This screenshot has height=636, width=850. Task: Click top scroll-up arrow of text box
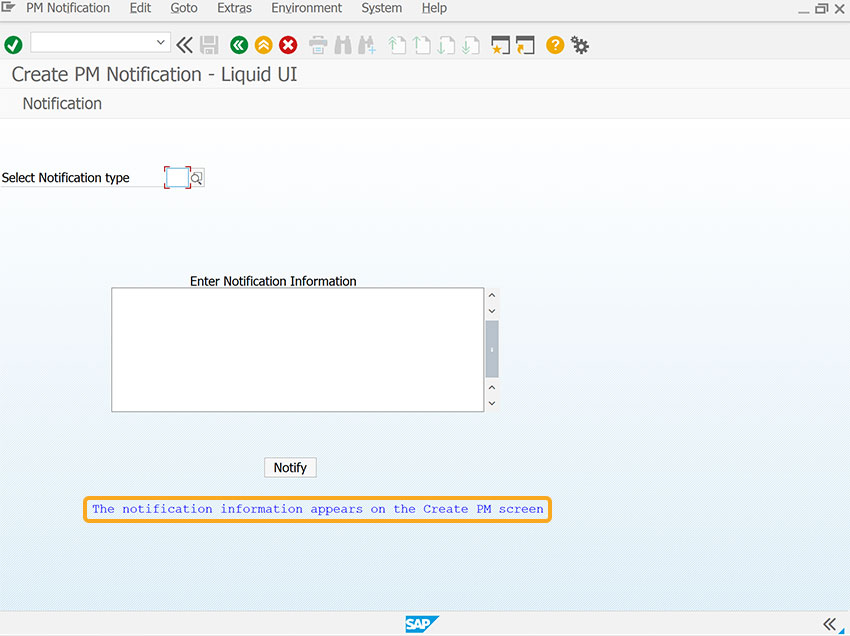492,295
